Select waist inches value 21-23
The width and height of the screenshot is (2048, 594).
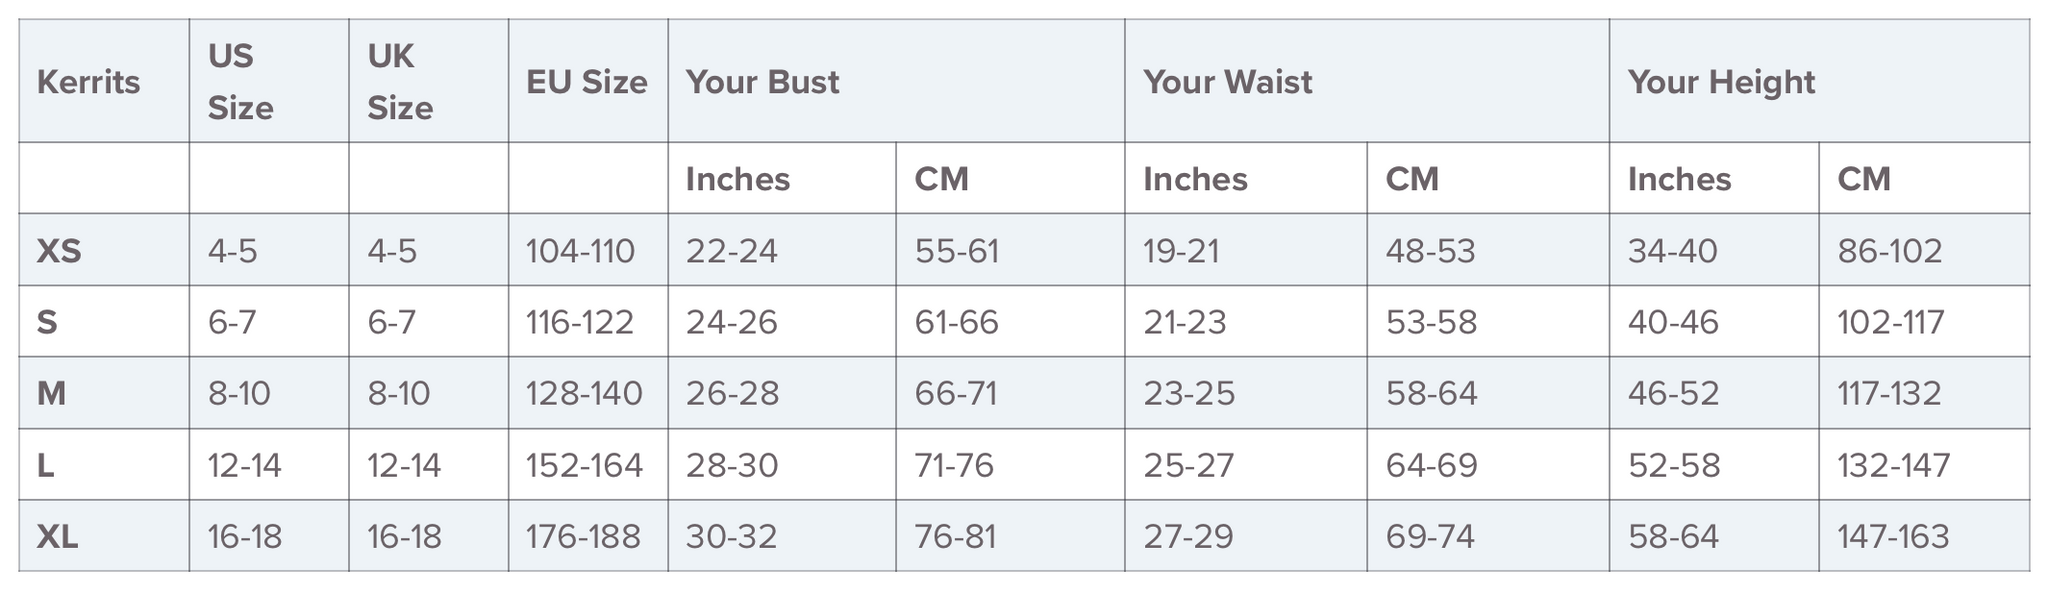click(1185, 322)
